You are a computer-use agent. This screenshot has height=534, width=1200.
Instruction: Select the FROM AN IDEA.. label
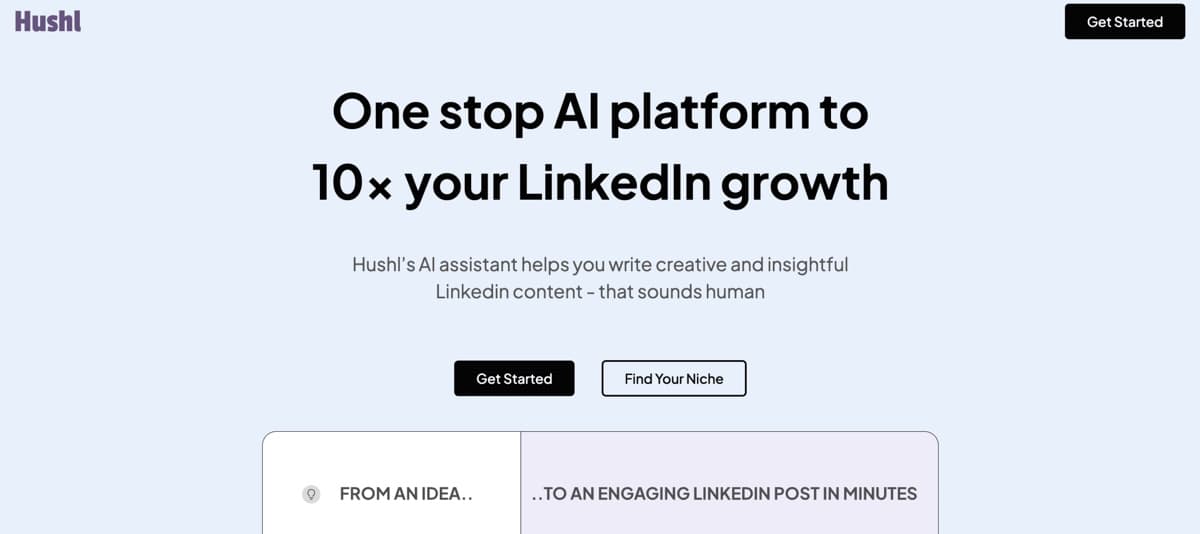(406, 494)
